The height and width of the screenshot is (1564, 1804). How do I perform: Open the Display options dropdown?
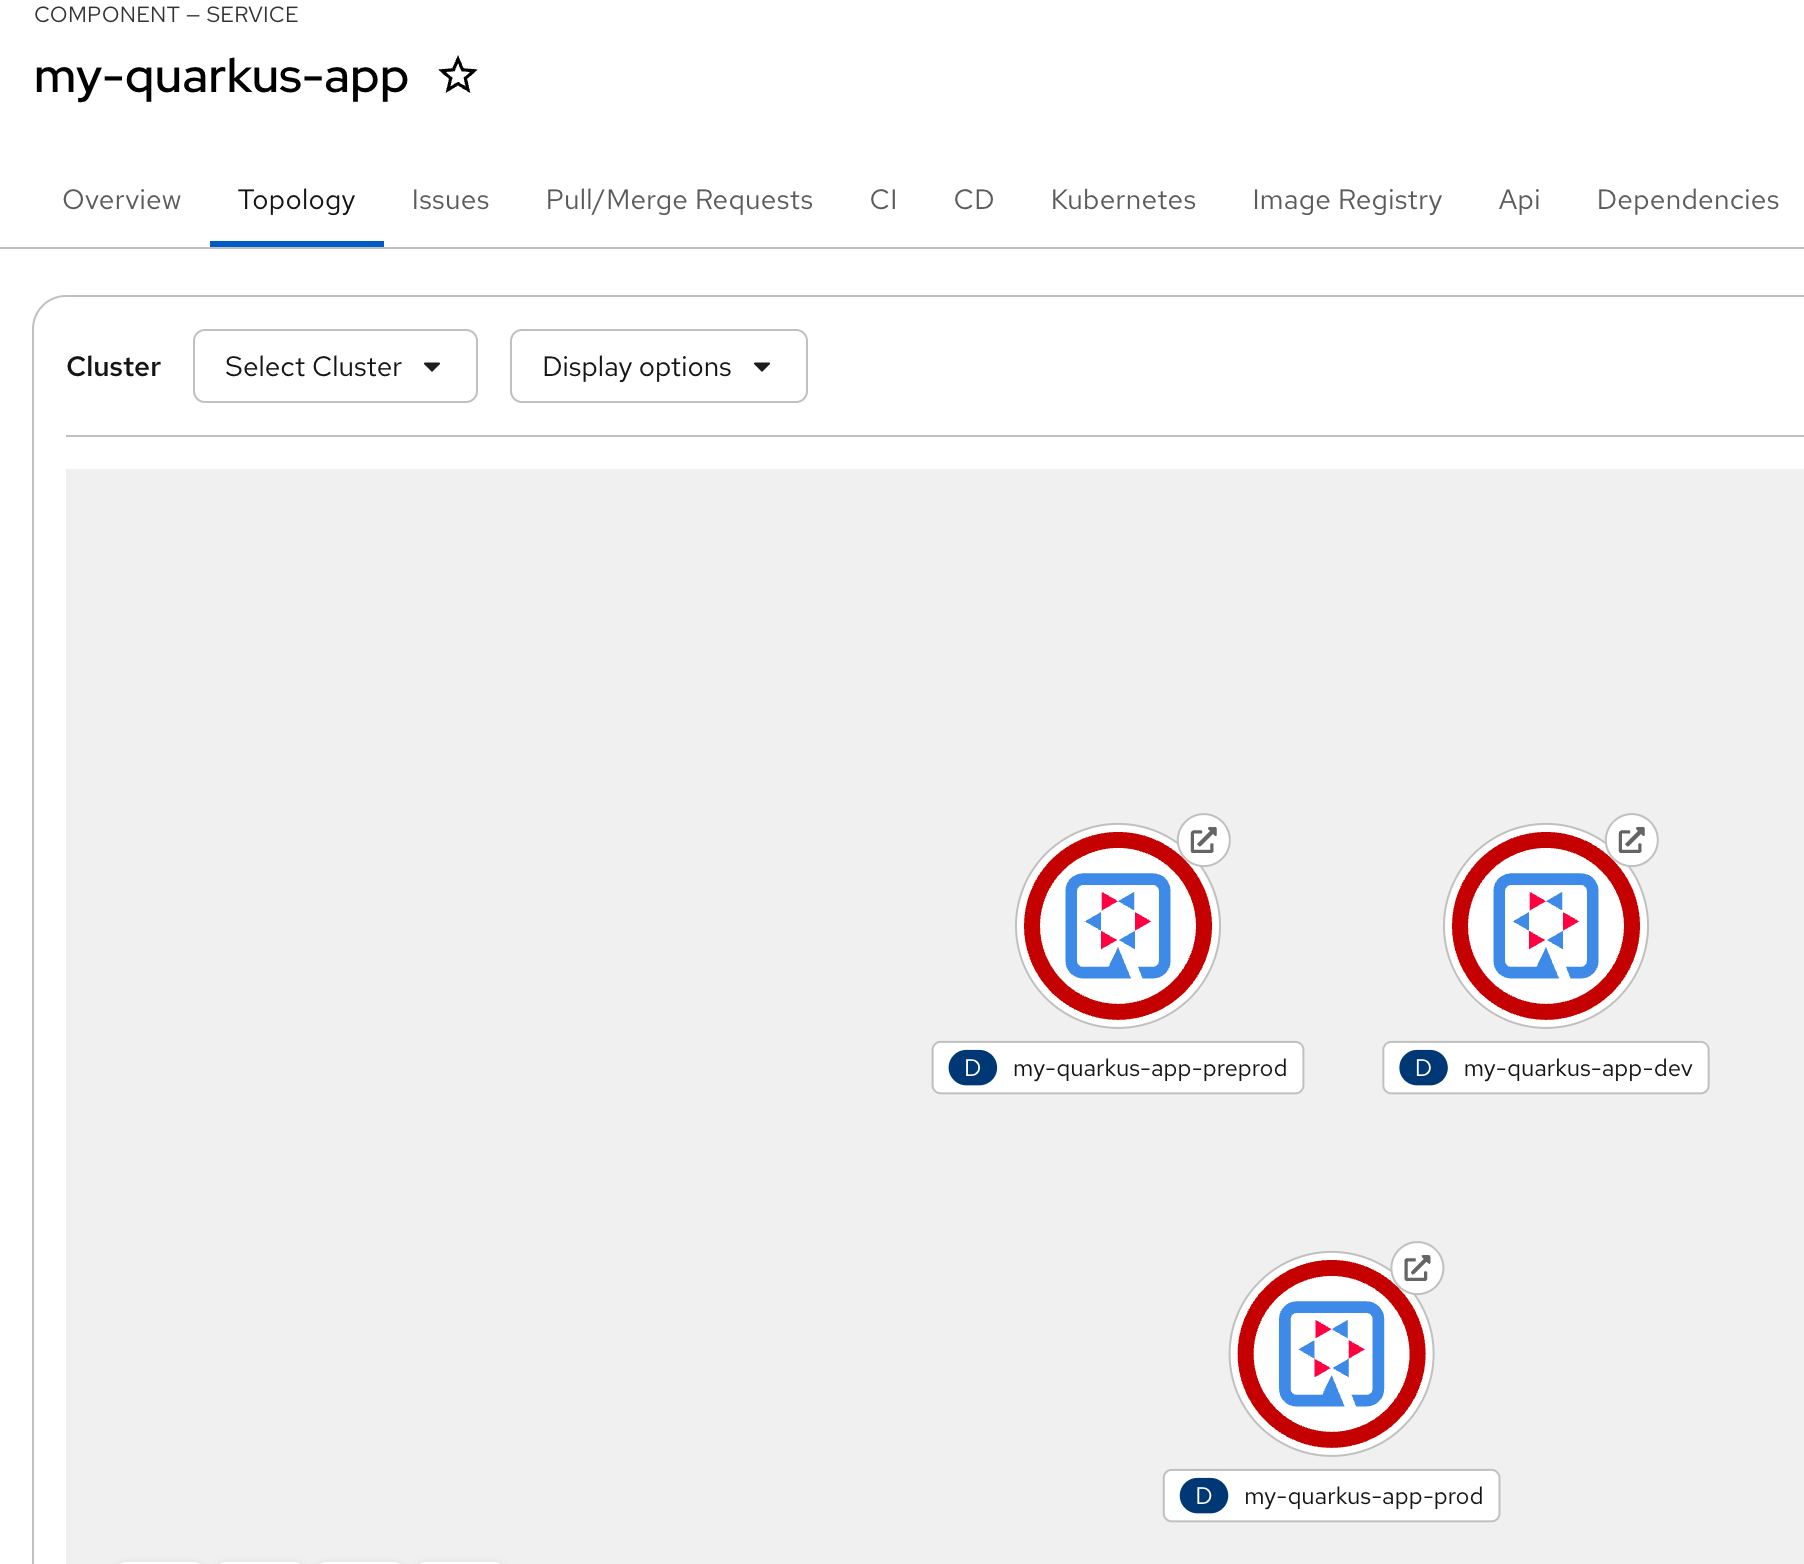(658, 366)
